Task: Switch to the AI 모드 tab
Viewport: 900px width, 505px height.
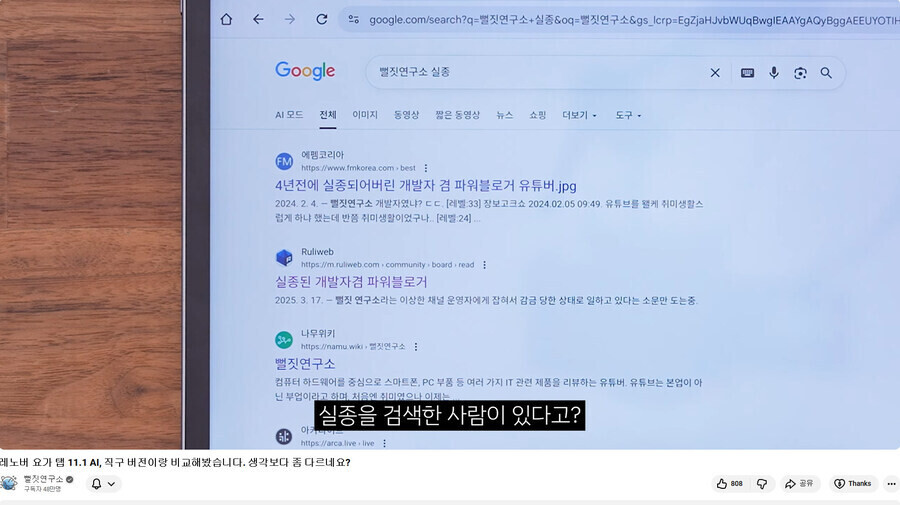Action: pyautogui.click(x=289, y=115)
